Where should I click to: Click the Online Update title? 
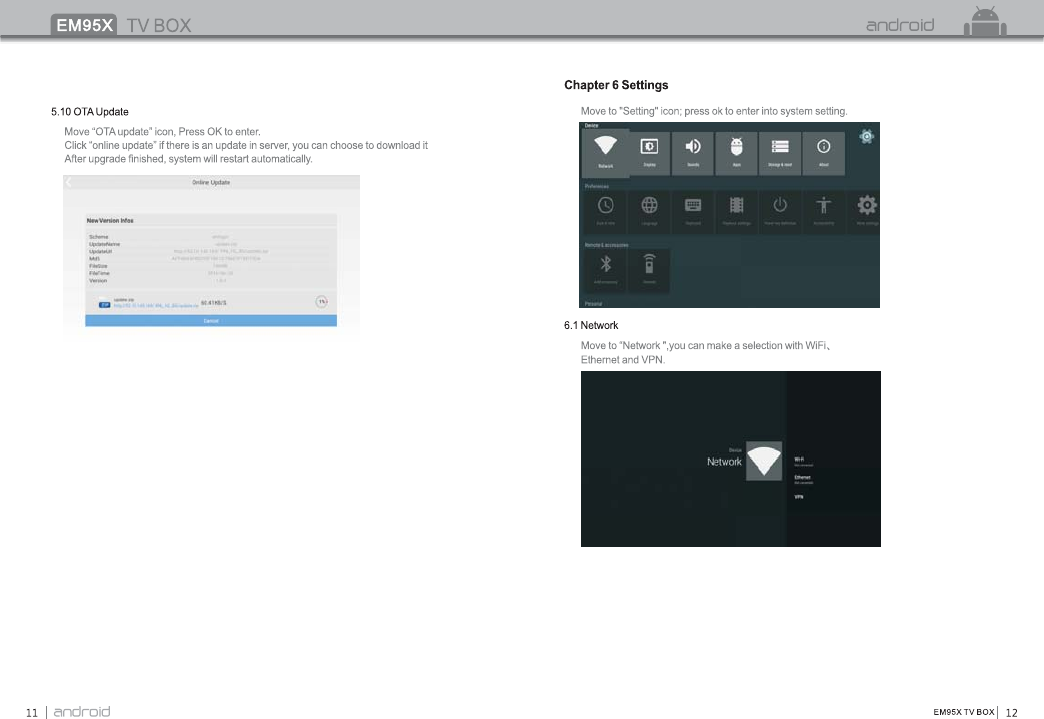pyautogui.click(x=211, y=182)
